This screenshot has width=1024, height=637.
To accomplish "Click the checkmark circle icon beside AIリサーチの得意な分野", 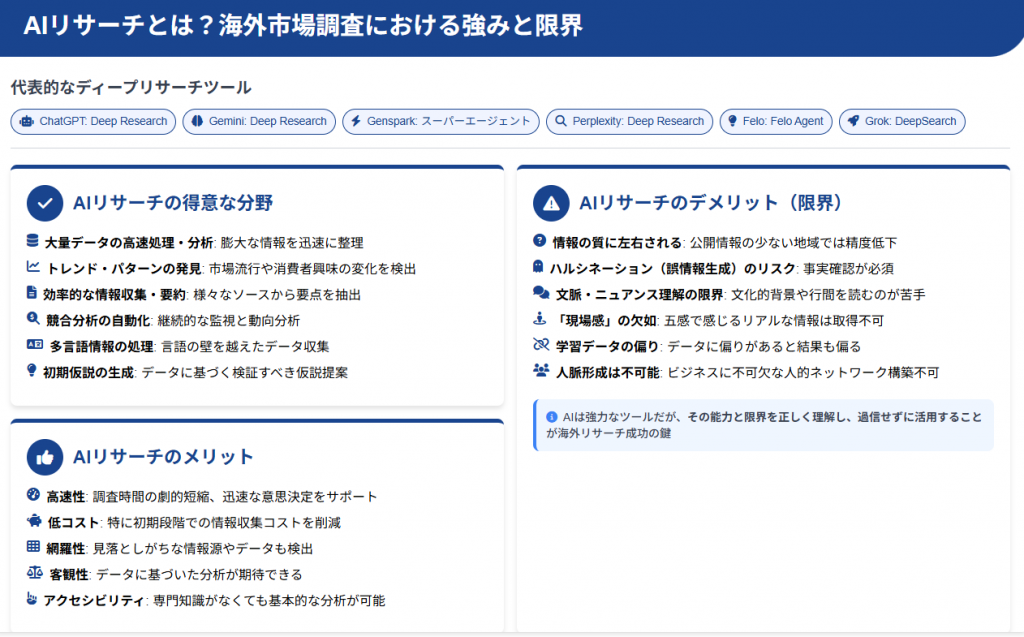I will tap(45, 203).
